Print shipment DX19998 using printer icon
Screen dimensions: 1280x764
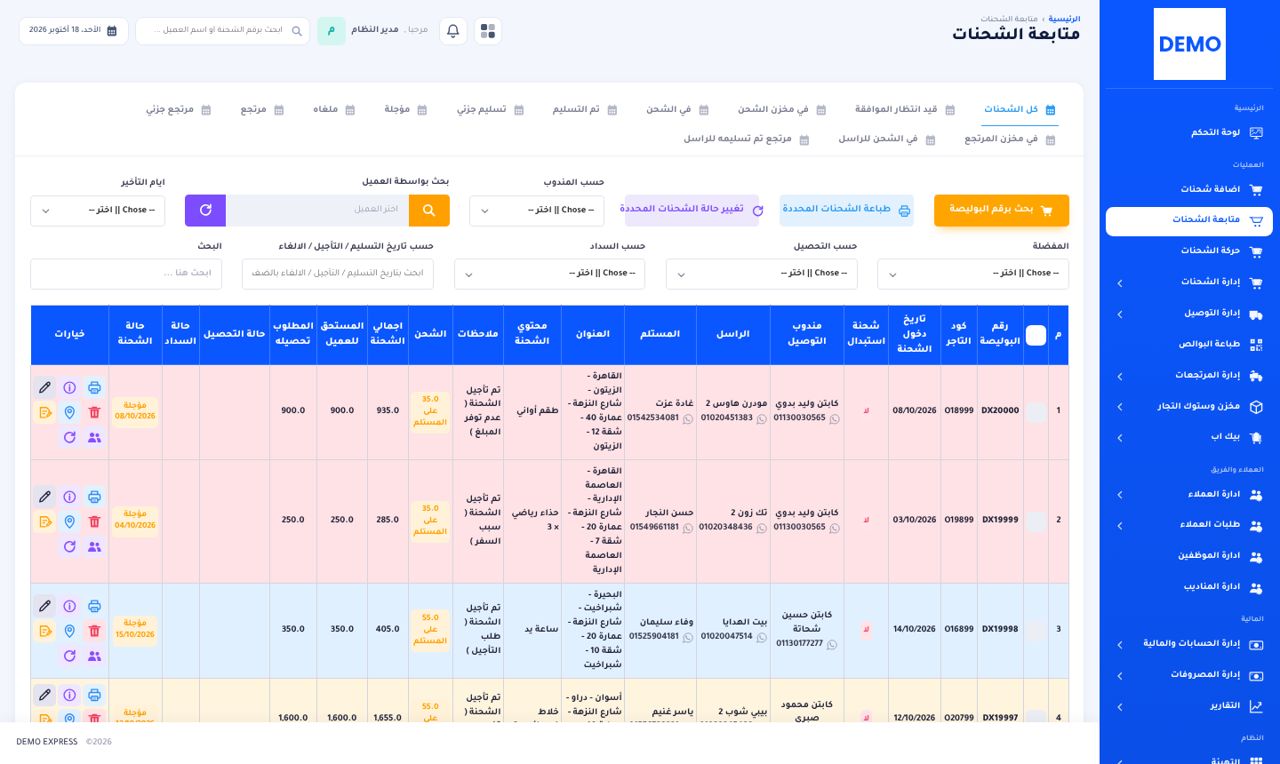[94, 606]
